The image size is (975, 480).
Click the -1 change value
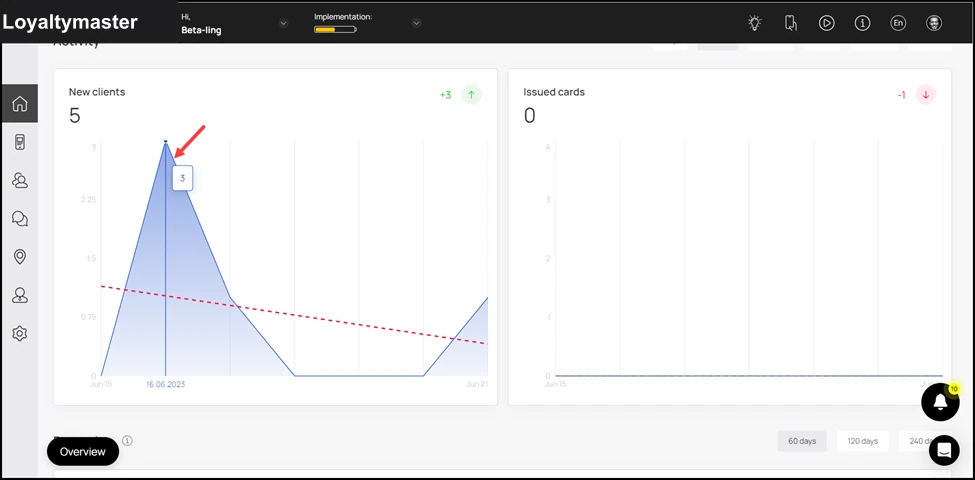click(901, 95)
